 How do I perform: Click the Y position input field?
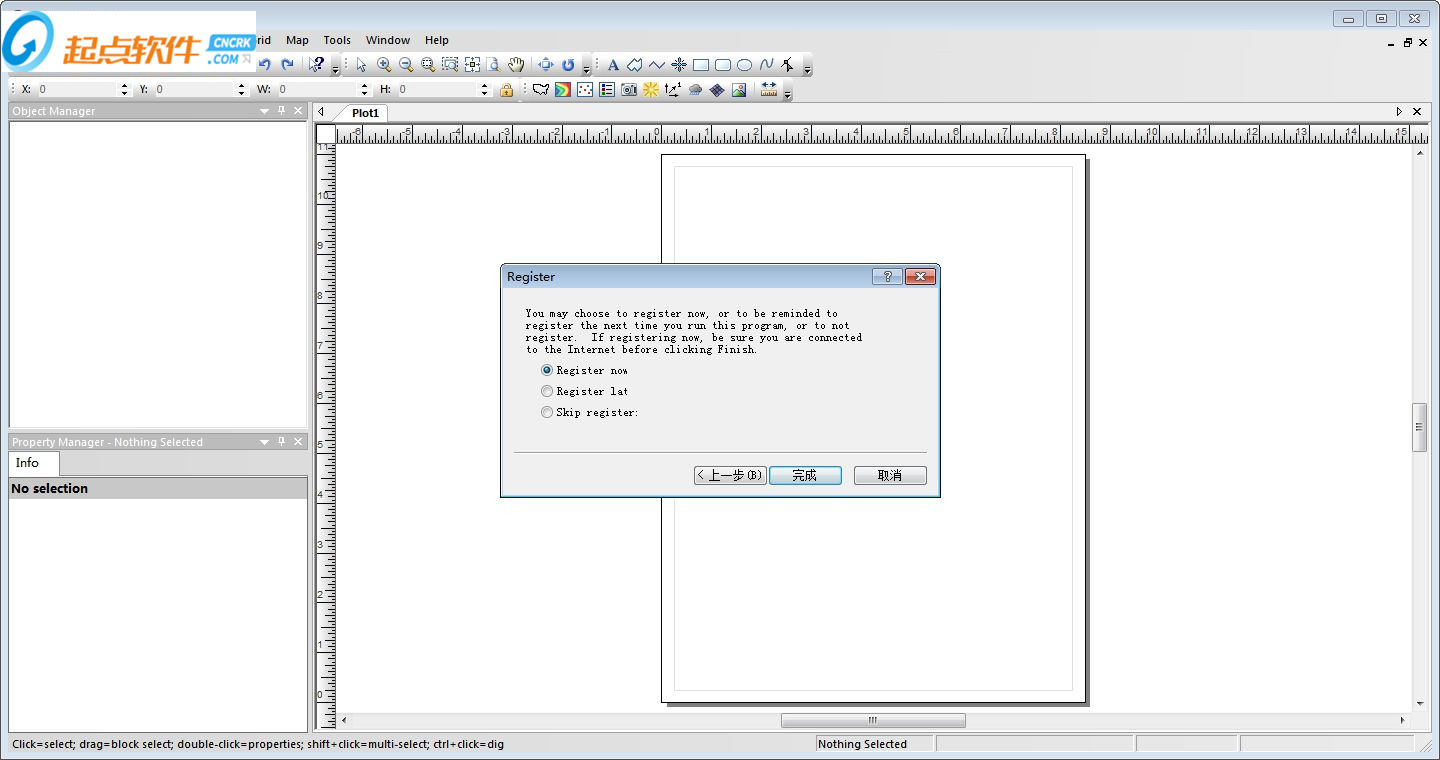194,90
